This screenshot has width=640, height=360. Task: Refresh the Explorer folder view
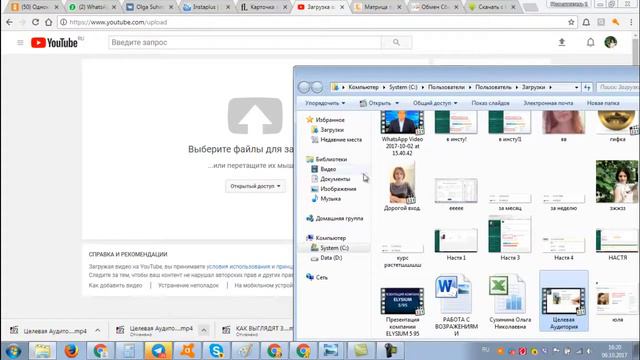coord(587,87)
